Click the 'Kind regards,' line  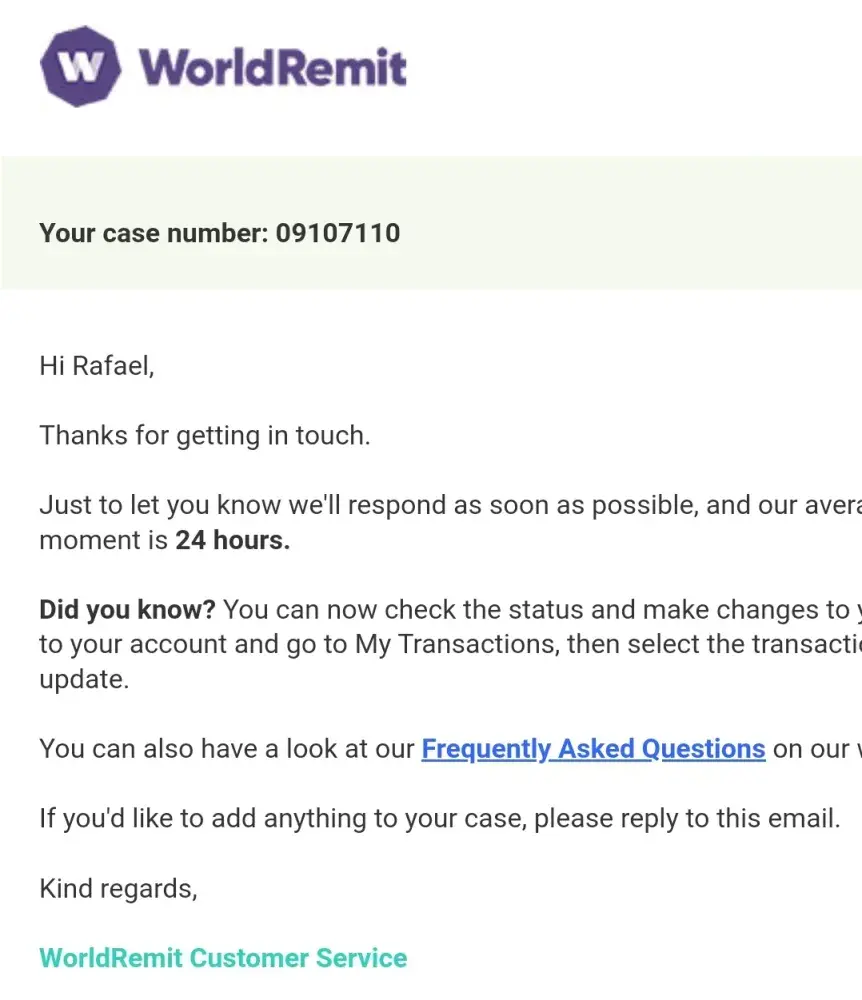[118, 888]
